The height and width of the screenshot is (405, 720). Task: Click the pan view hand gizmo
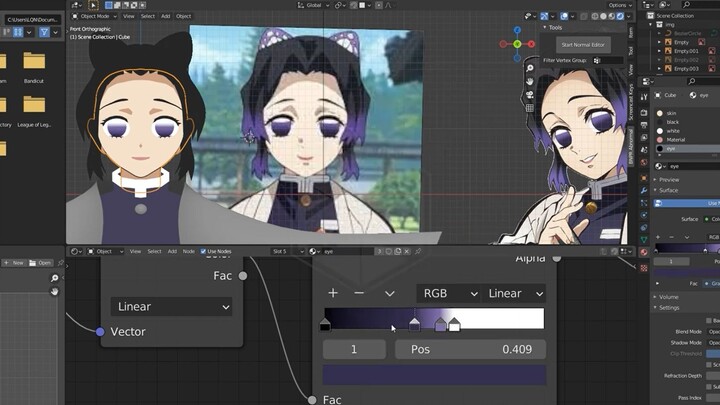pos(530,81)
